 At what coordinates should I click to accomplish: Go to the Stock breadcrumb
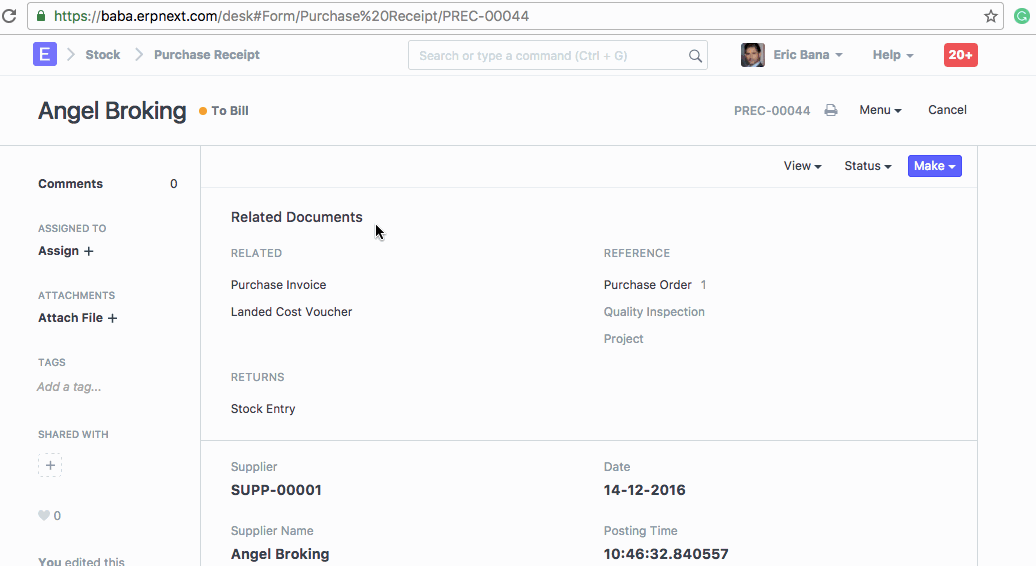point(103,55)
